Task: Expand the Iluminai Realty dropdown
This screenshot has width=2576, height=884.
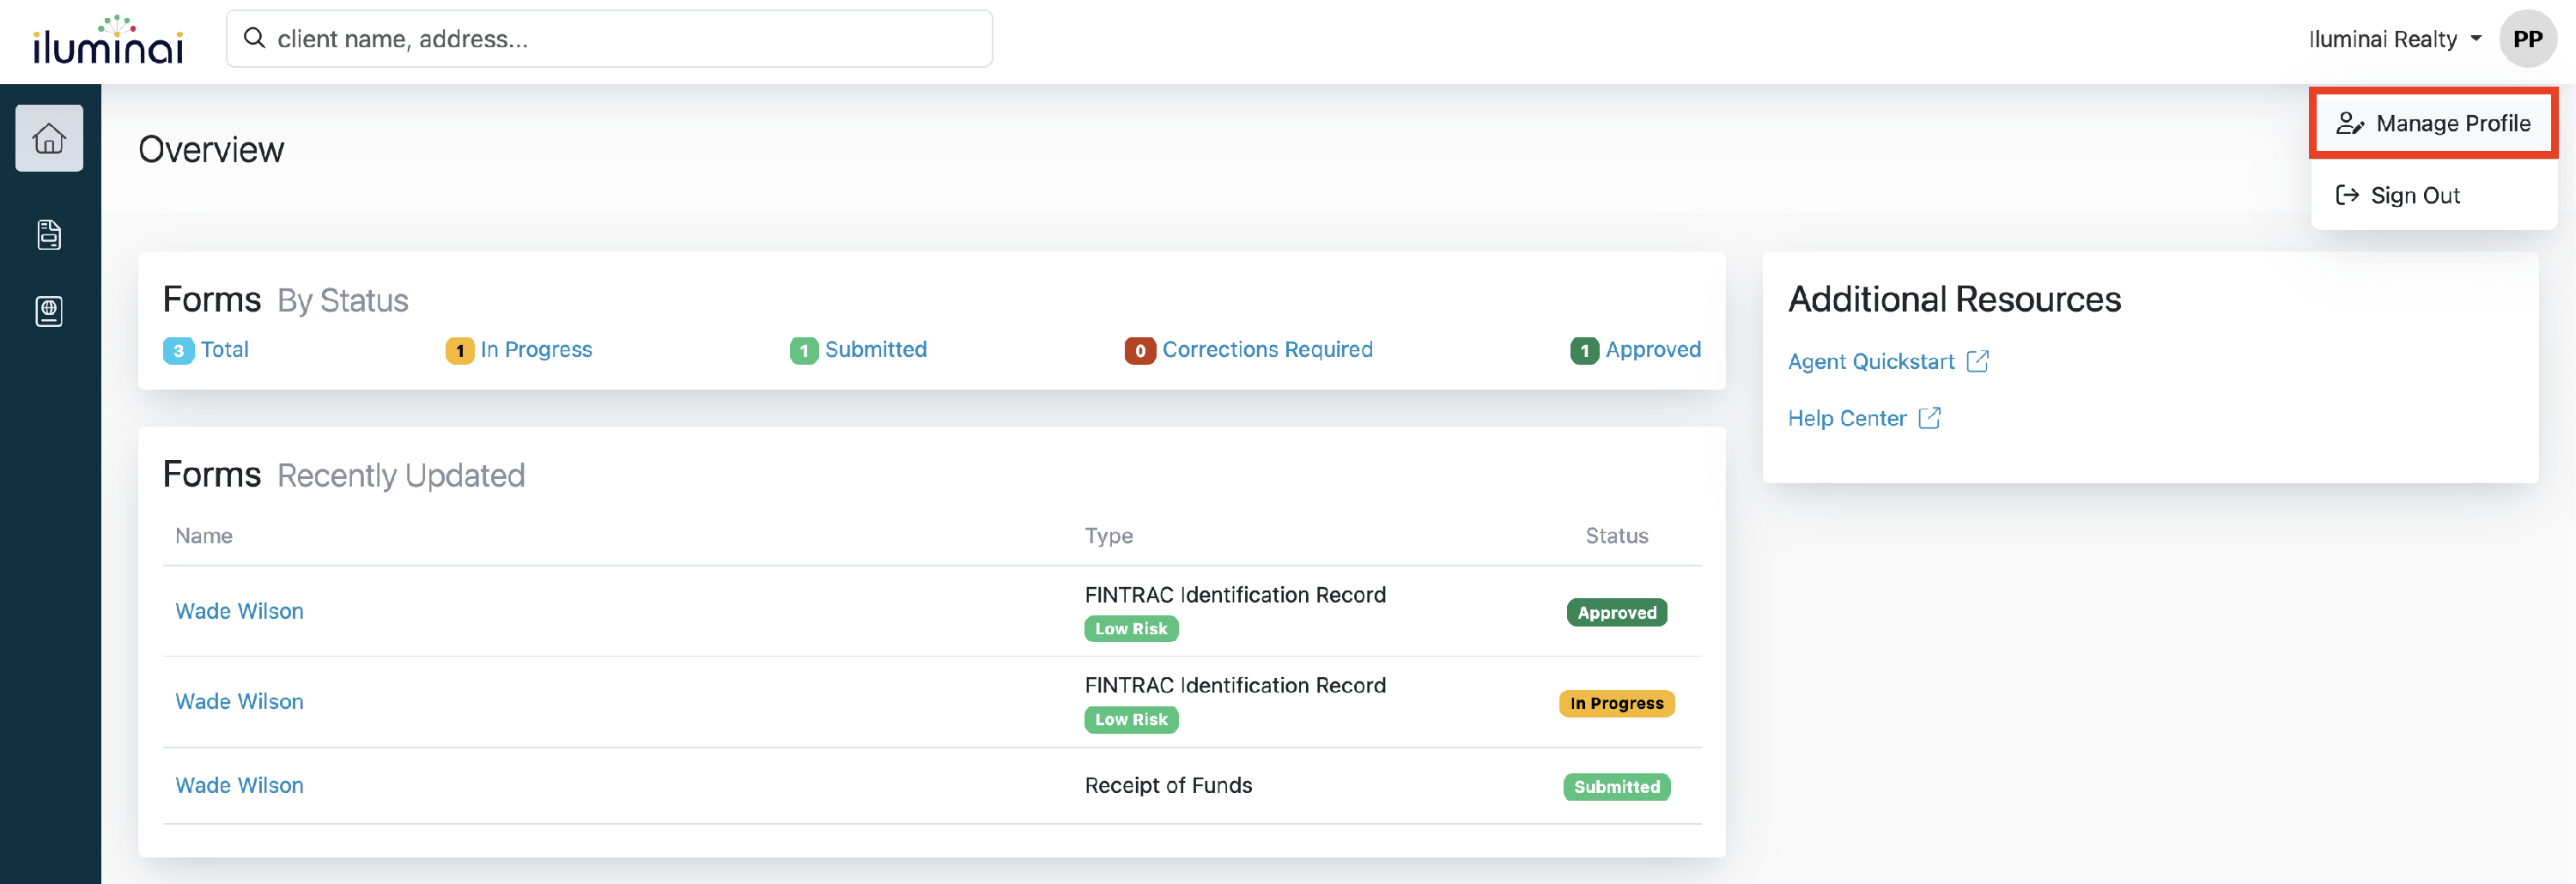Action: click(2395, 39)
